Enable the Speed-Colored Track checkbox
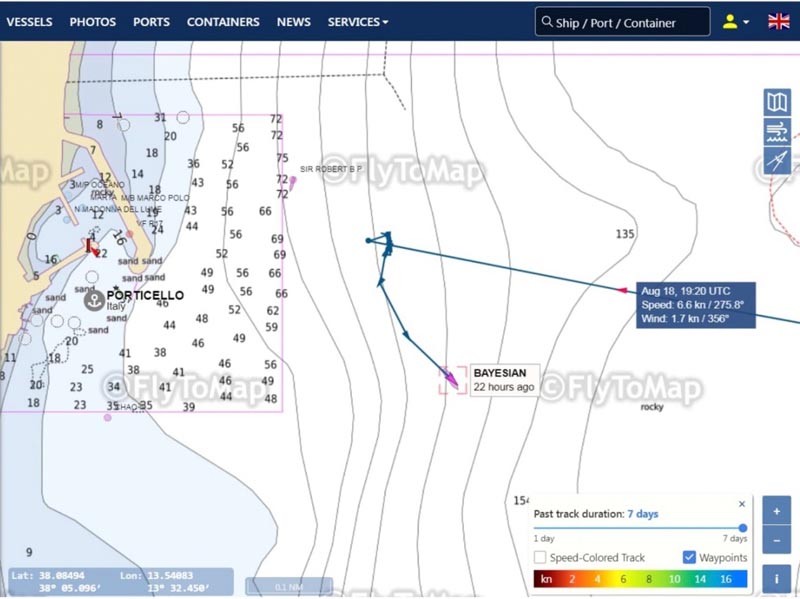The width and height of the screenshot is (800, 599). coord(540,557)
